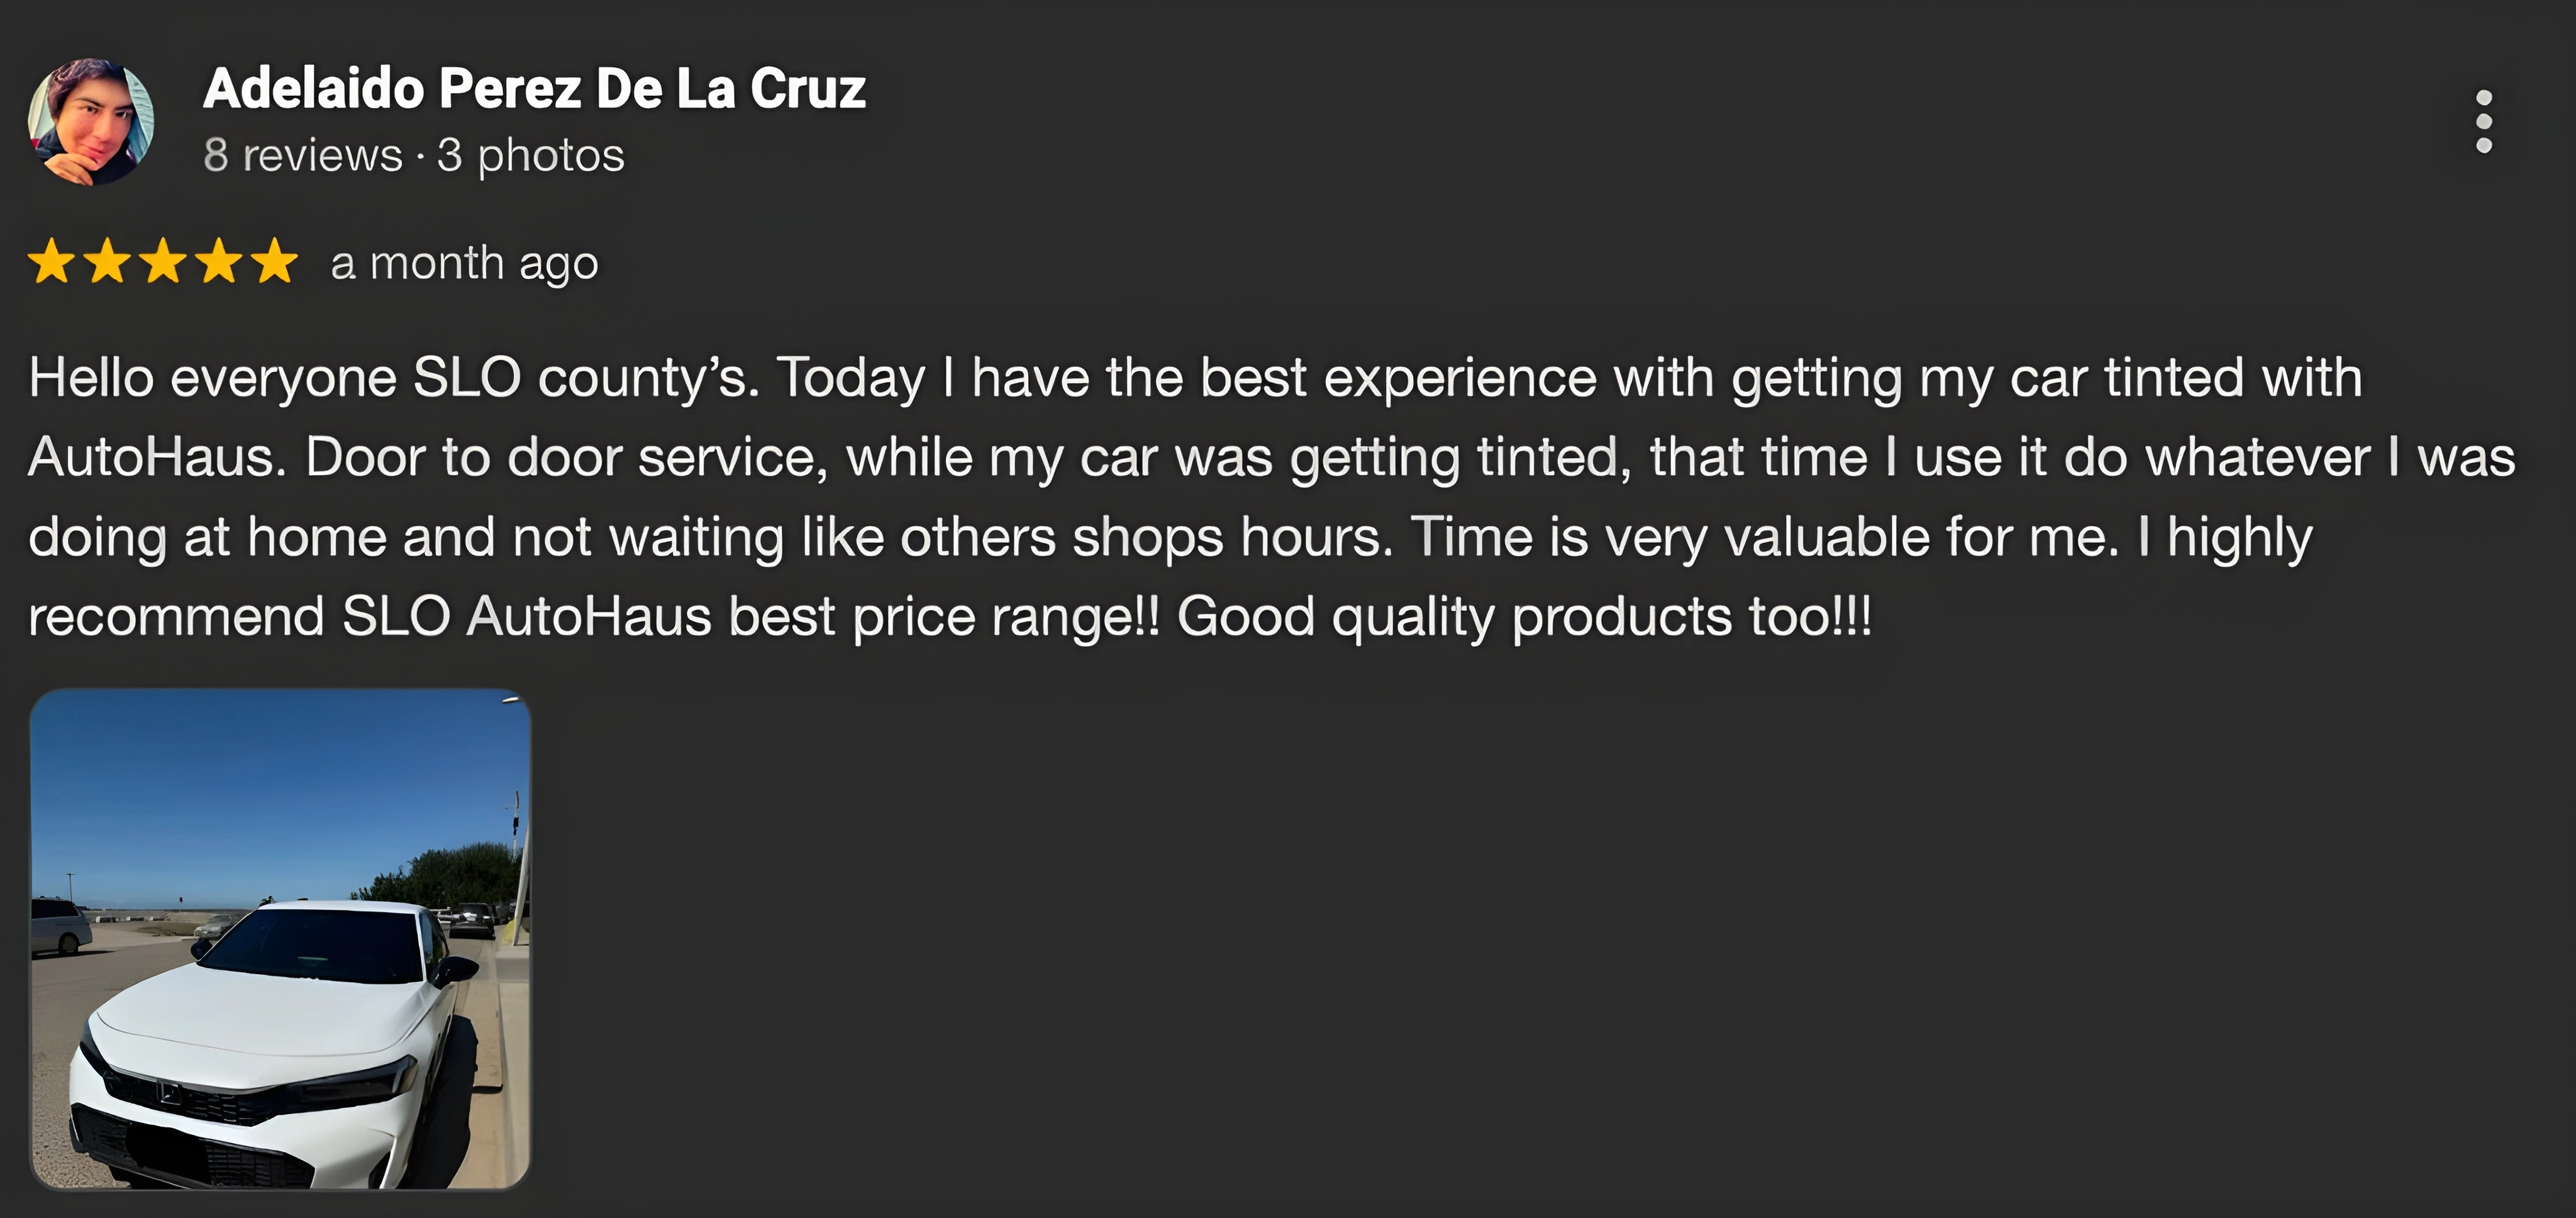Click the second rating star
This screenshot has width=2576, height=1218.
pyautogui.click(x=107, y=263)
